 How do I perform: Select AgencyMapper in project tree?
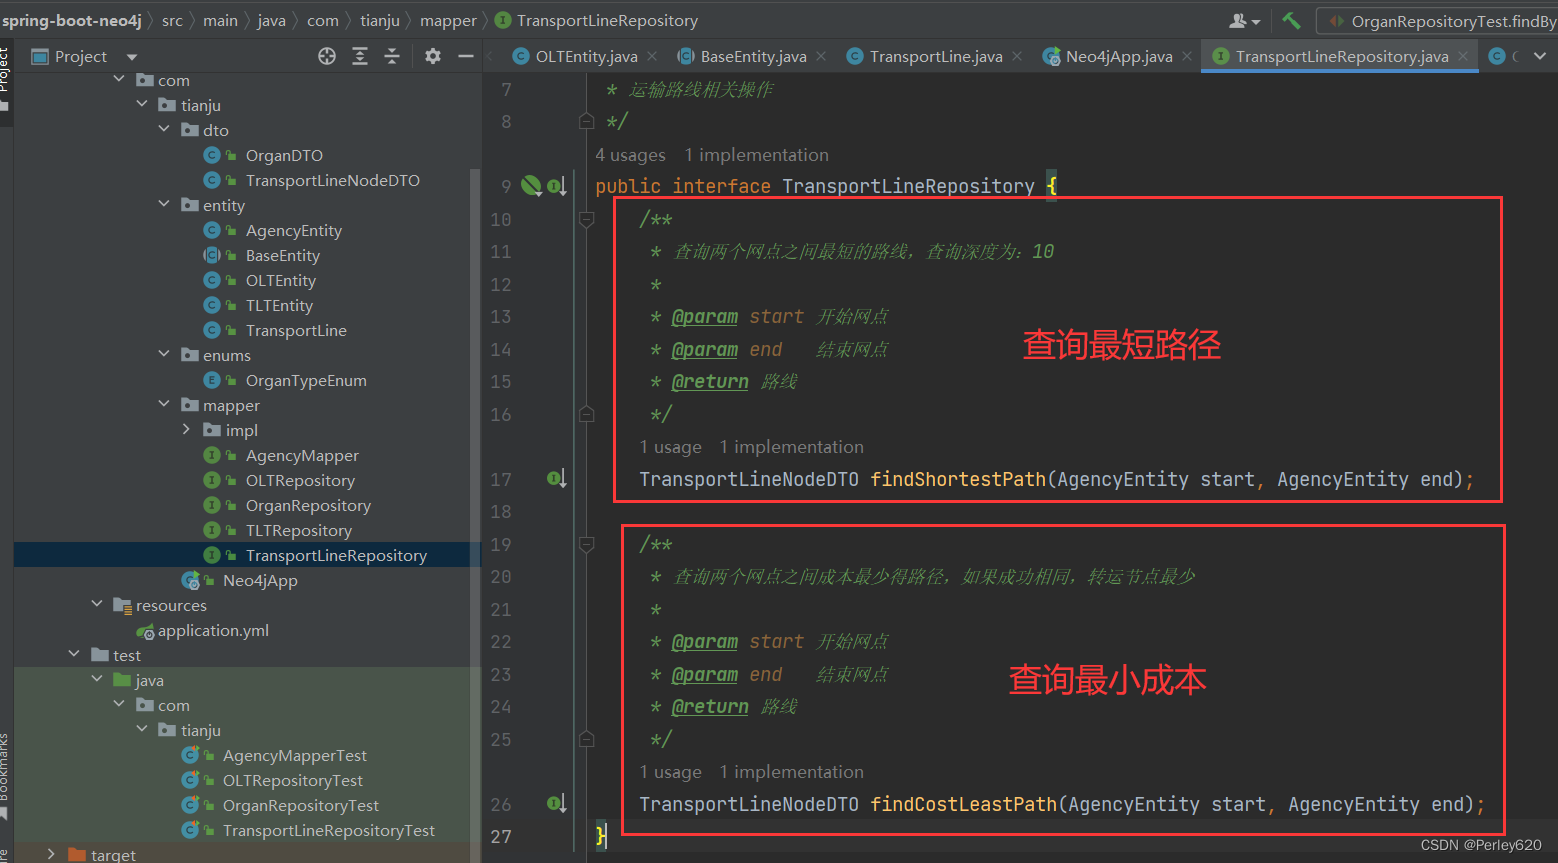click(x=302, y=455)
